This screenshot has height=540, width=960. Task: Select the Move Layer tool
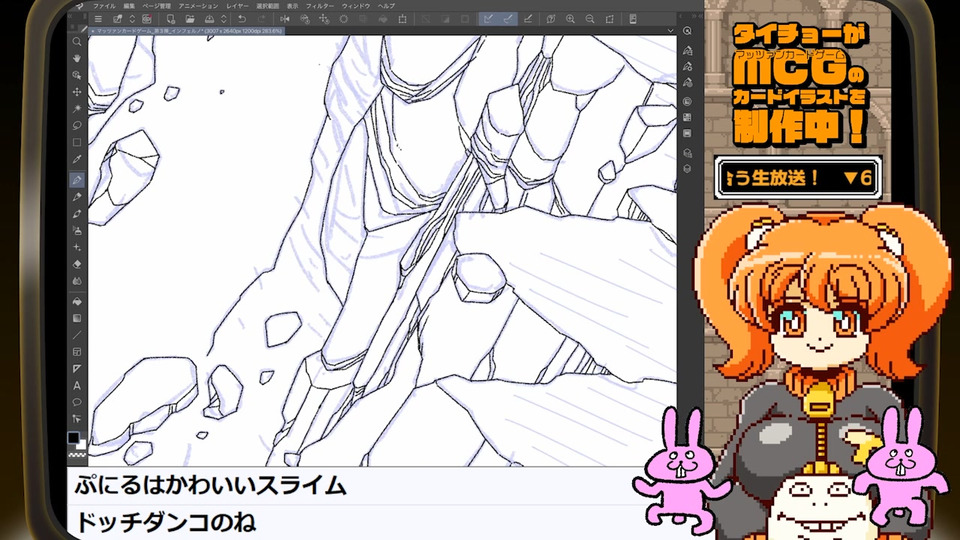[x=77, y=92]
